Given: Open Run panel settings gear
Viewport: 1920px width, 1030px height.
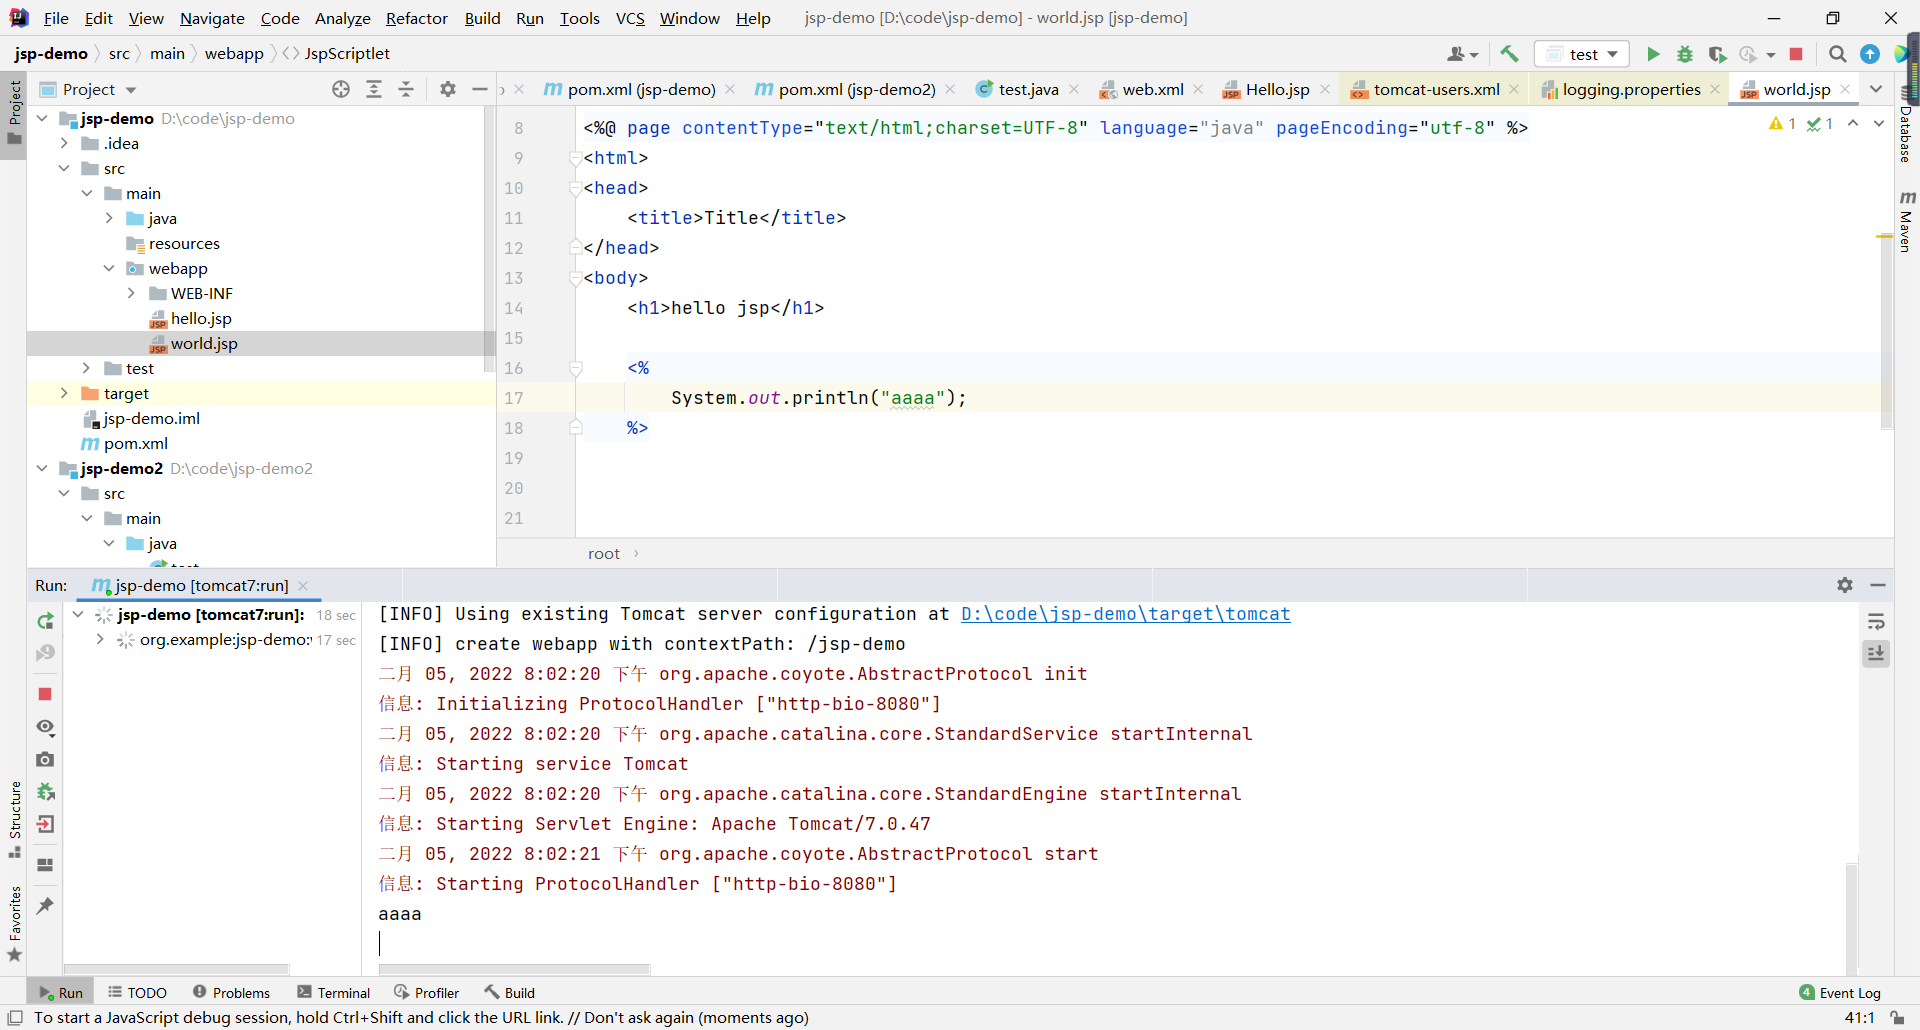Looking at the screenshot, I should [x=1845, y=585].
